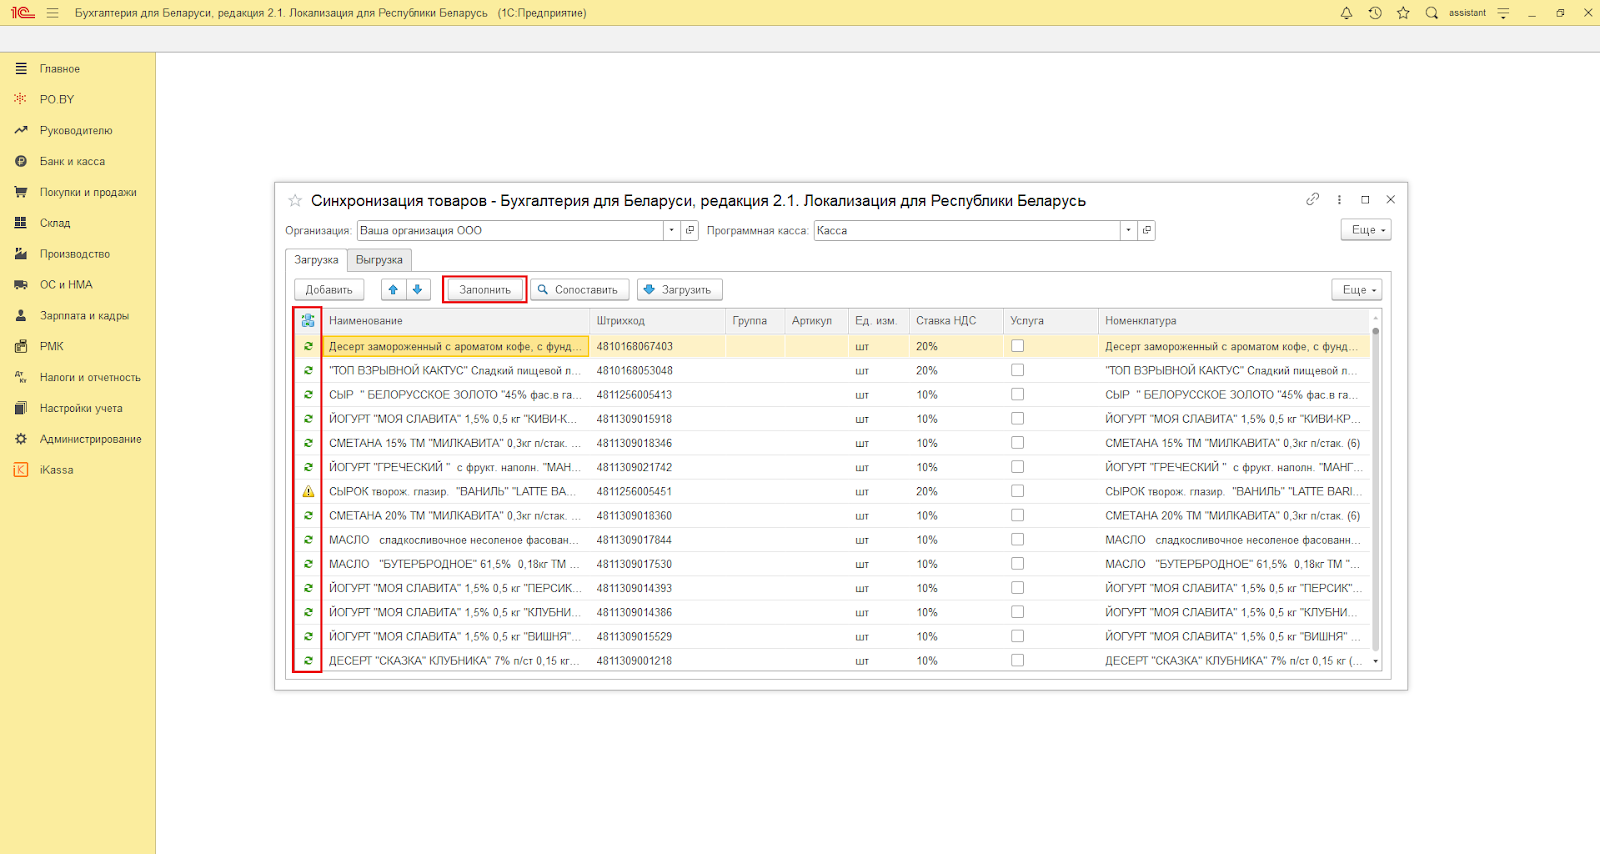Screen dimensions: 1600x854
Task: Click the Организация input field
Action: [x=511, y=230]
